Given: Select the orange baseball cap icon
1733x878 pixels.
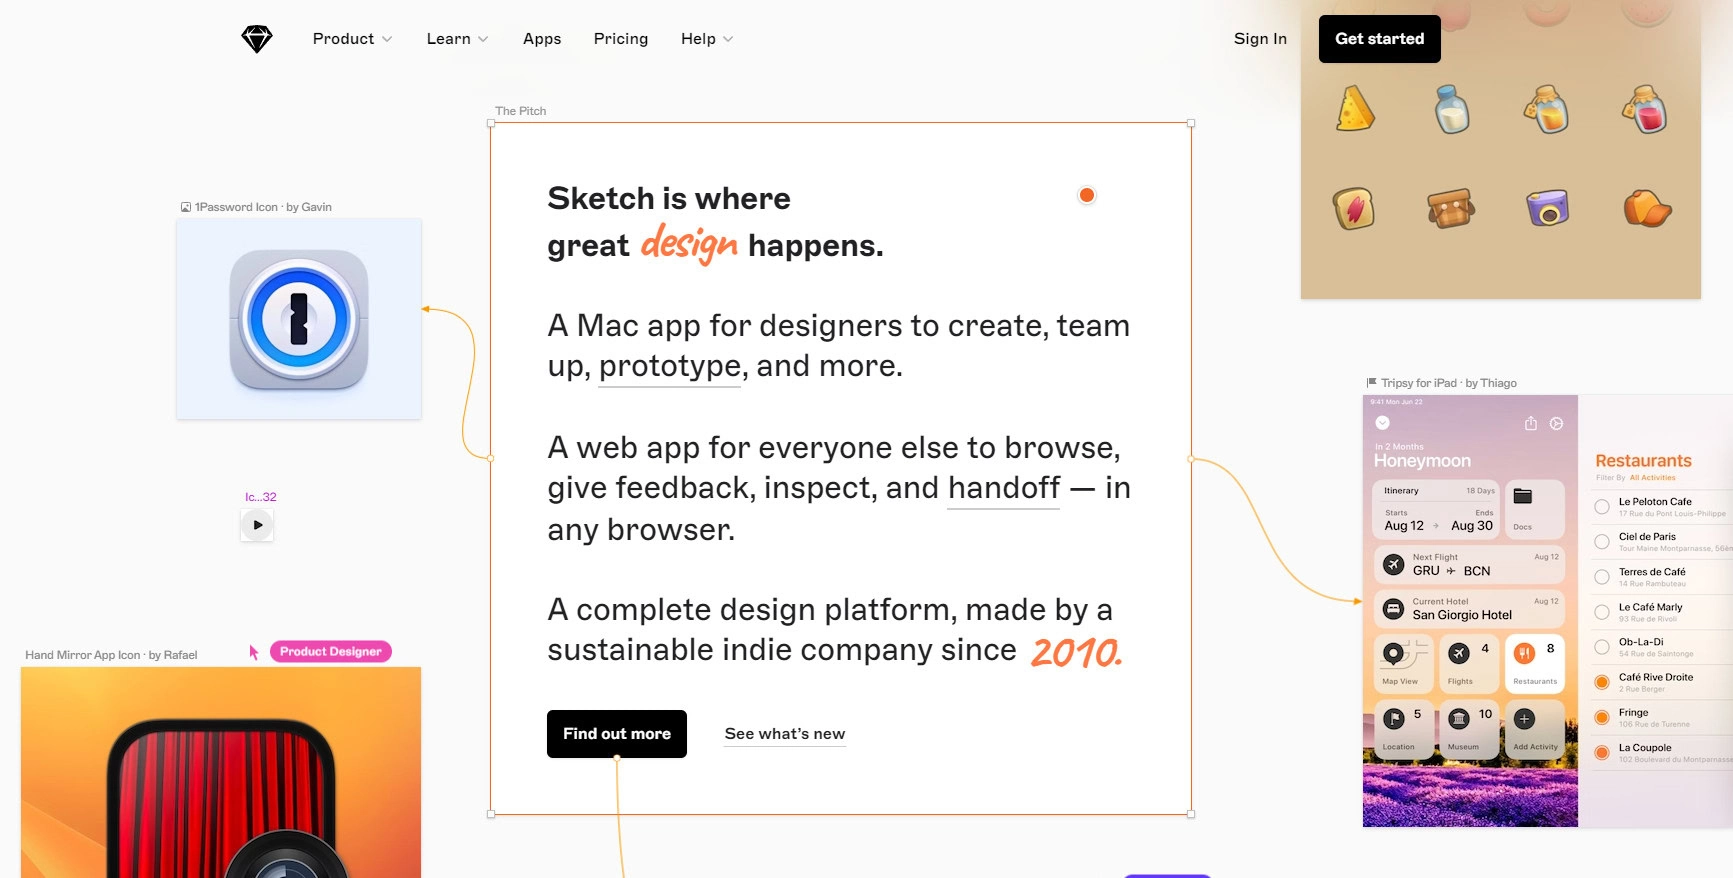Looking at the screenshot, I should (x=1646, y=208).
